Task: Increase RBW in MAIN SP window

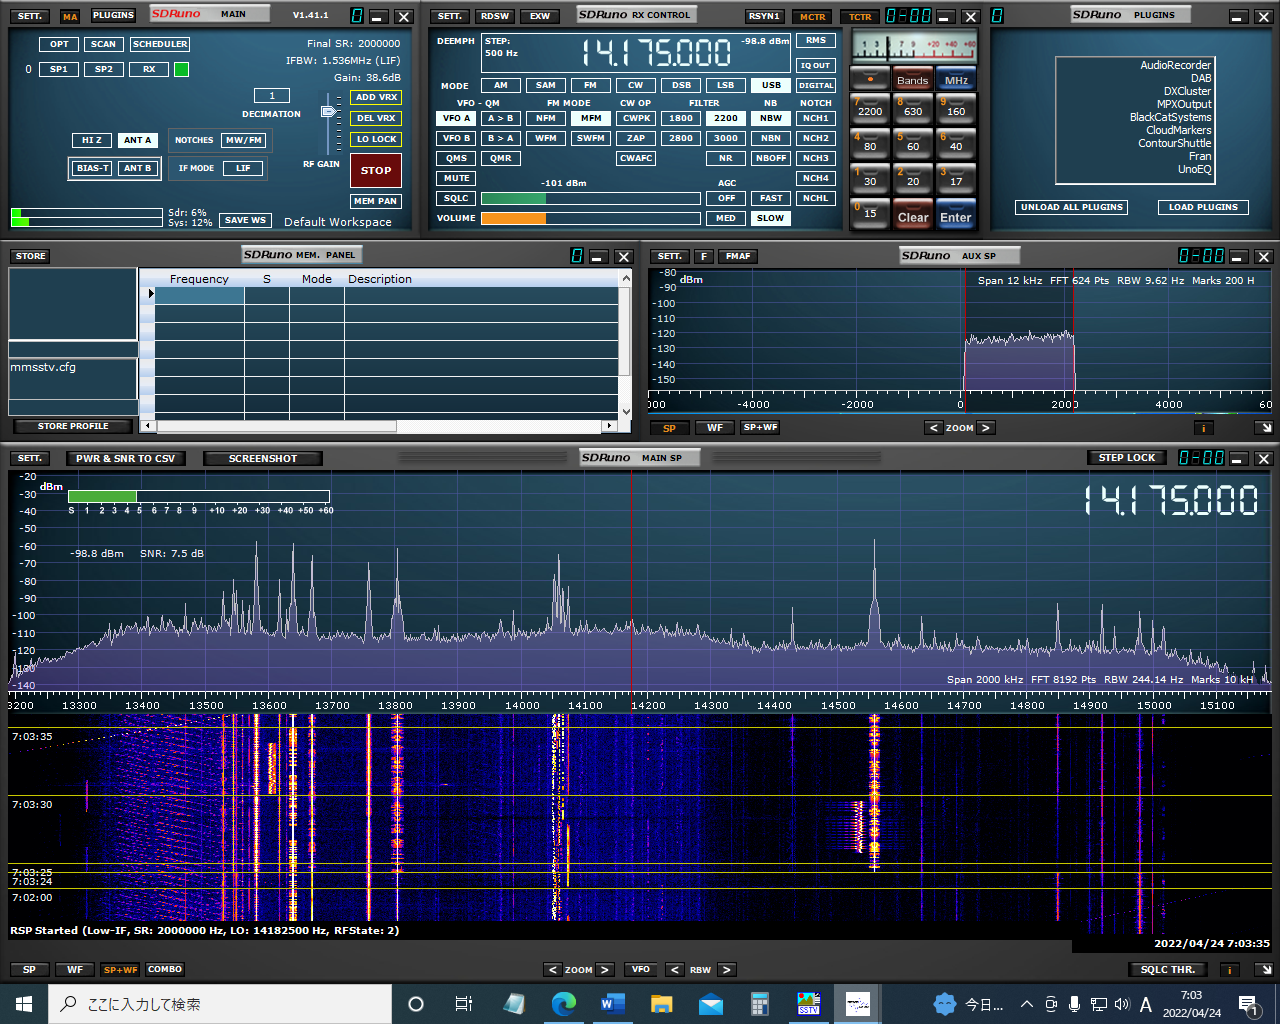Action: (x=726, y=969)
